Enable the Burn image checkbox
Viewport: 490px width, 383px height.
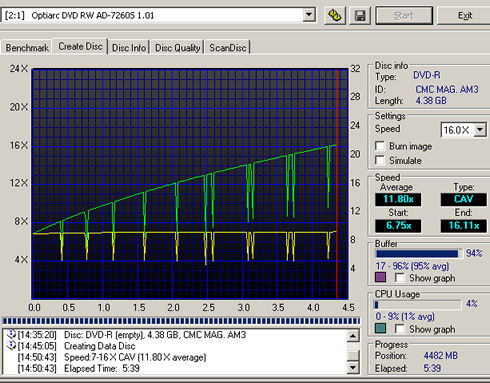tap(380, 146)
